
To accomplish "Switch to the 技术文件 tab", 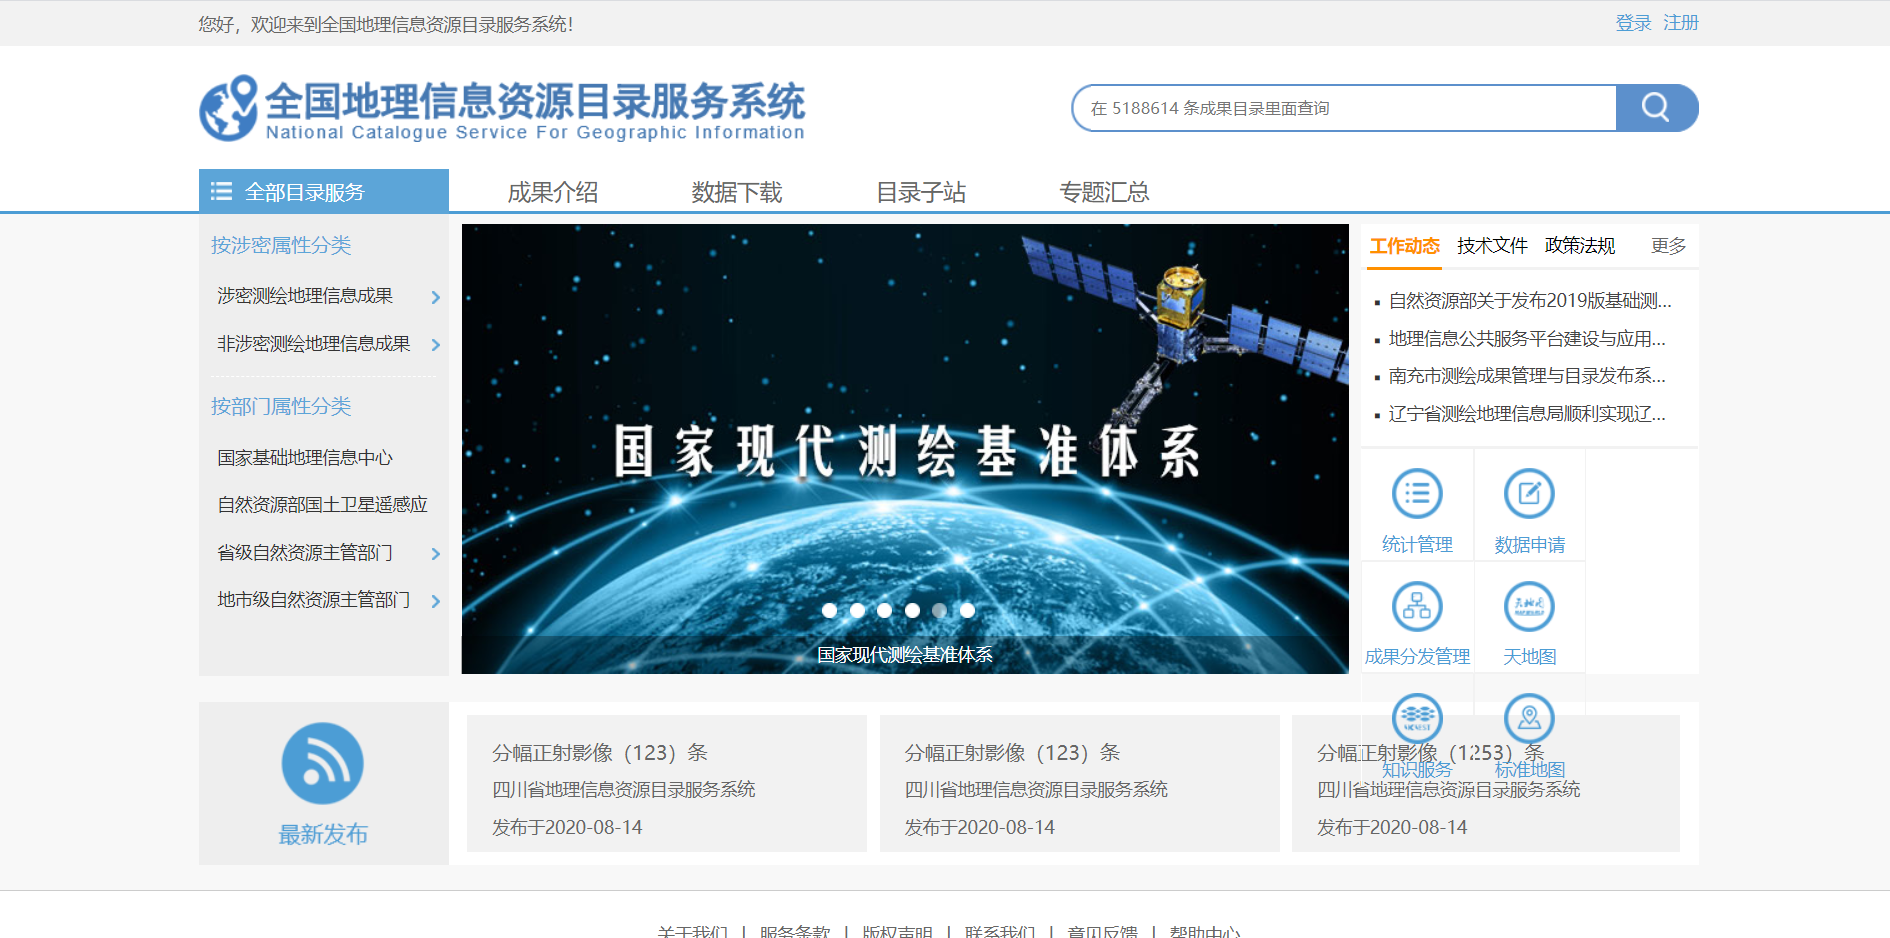I will [1492, 246].
